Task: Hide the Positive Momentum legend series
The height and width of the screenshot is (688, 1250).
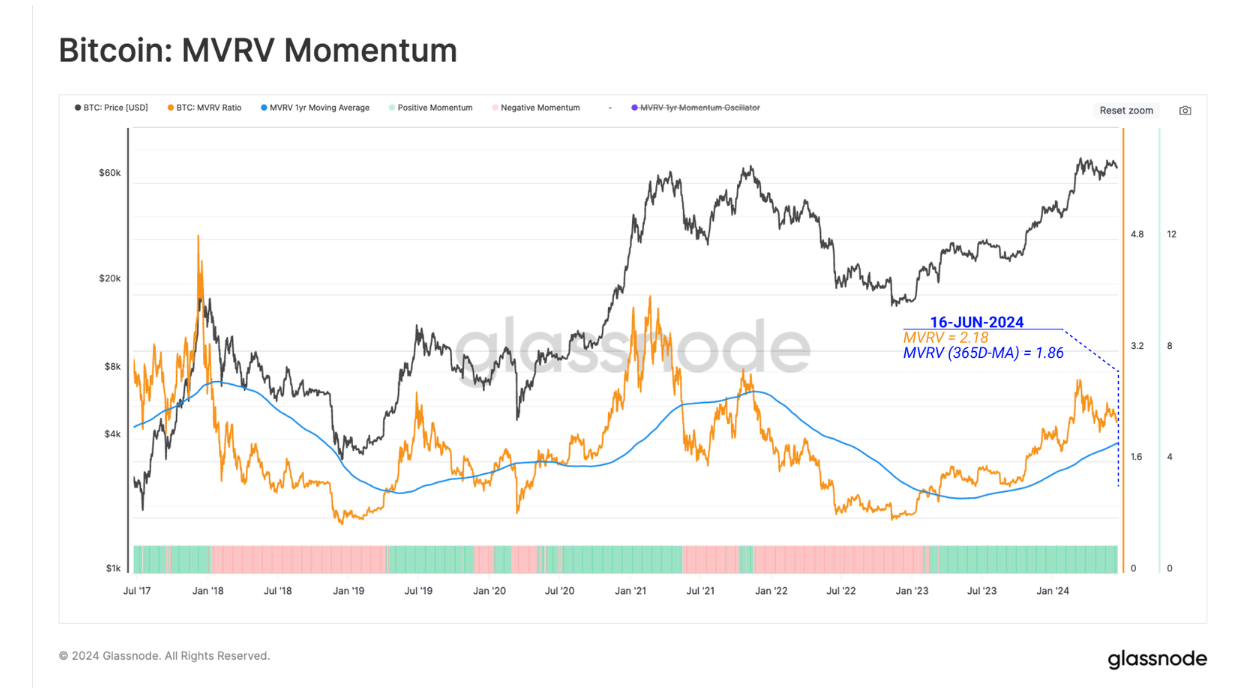Action: coord(430,108)
